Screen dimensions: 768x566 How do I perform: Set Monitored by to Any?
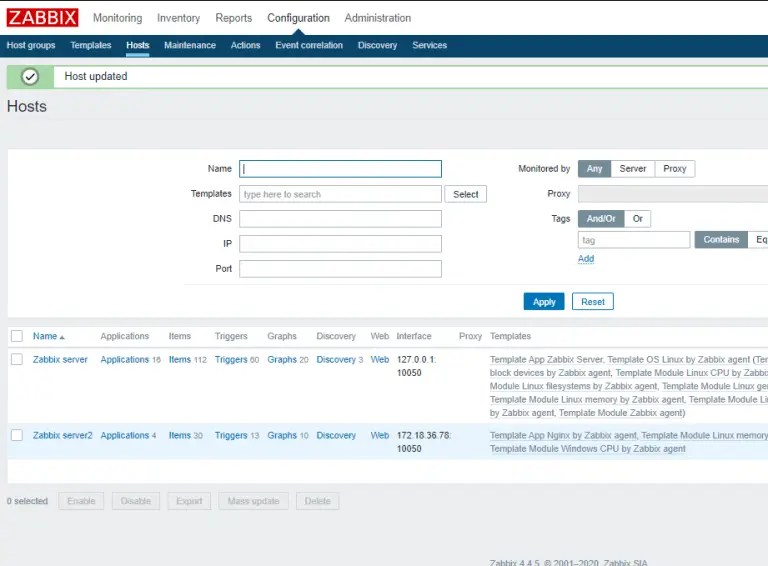click(594, 168)
